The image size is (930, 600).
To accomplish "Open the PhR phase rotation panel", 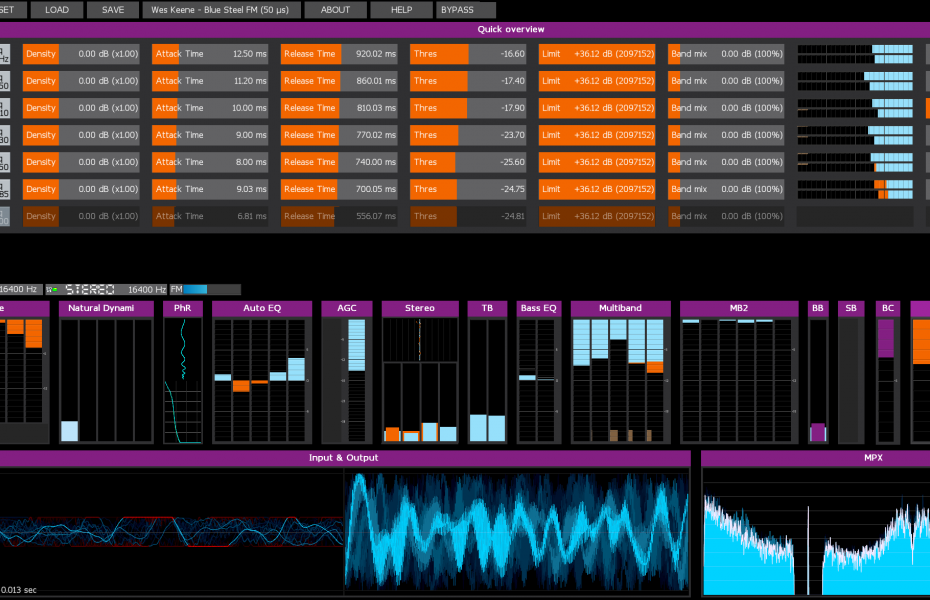I will (182, 308).
